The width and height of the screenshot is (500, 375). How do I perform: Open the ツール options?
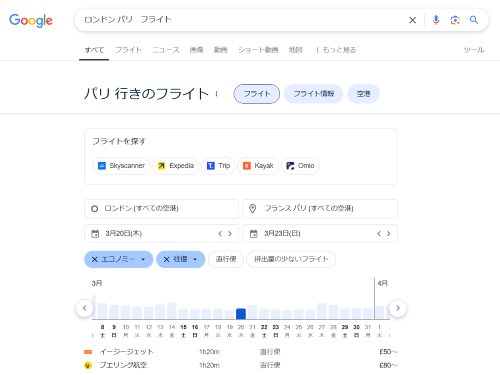click(x=474, y=50)
